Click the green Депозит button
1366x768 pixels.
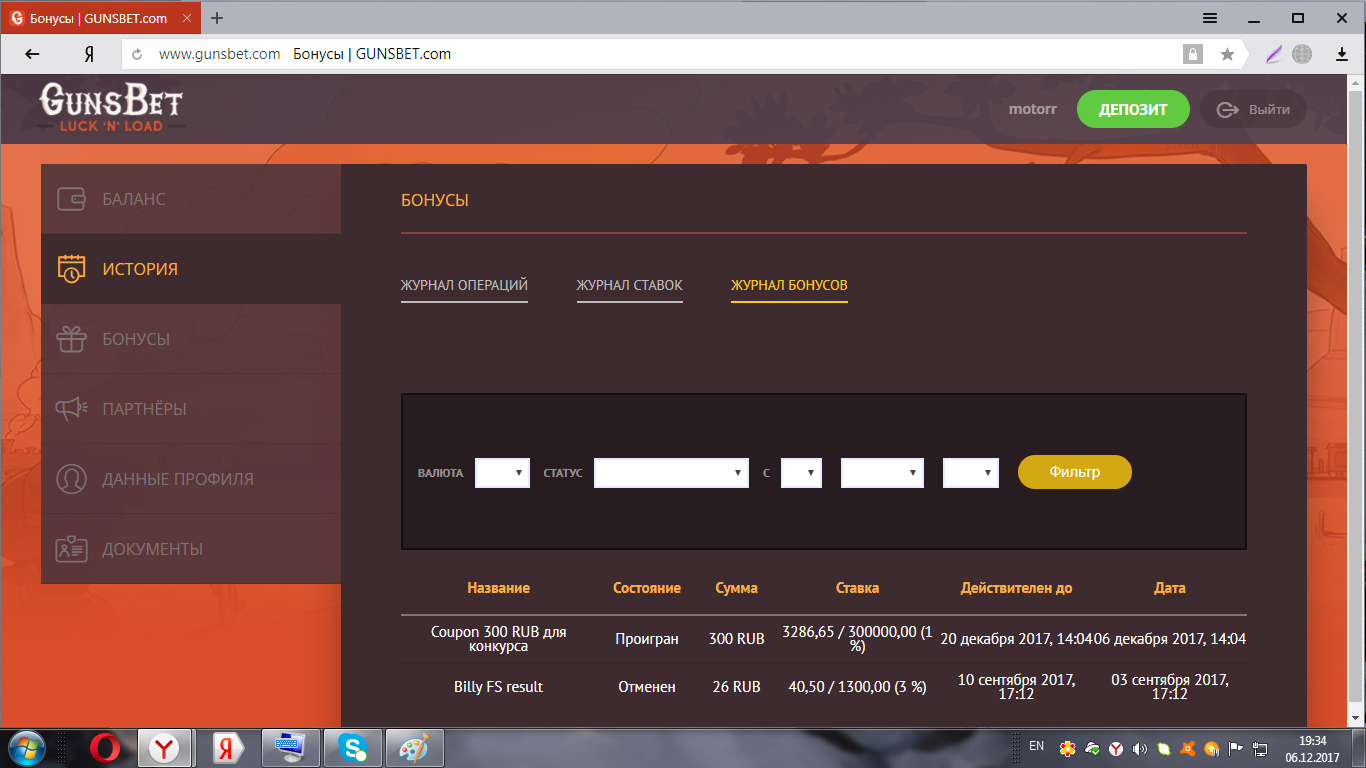pyautogui.click(x=1133, y=110)
